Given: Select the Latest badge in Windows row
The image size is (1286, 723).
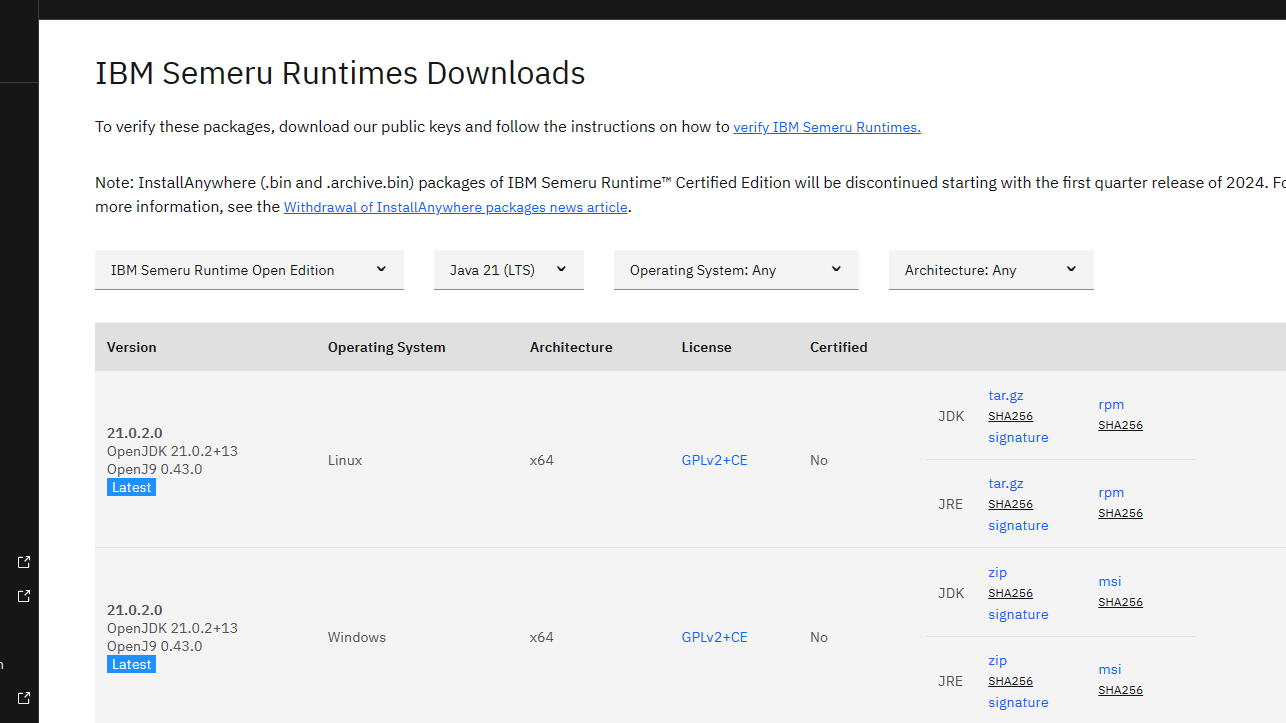Looking at the screenshot, I should click(132, 664).
